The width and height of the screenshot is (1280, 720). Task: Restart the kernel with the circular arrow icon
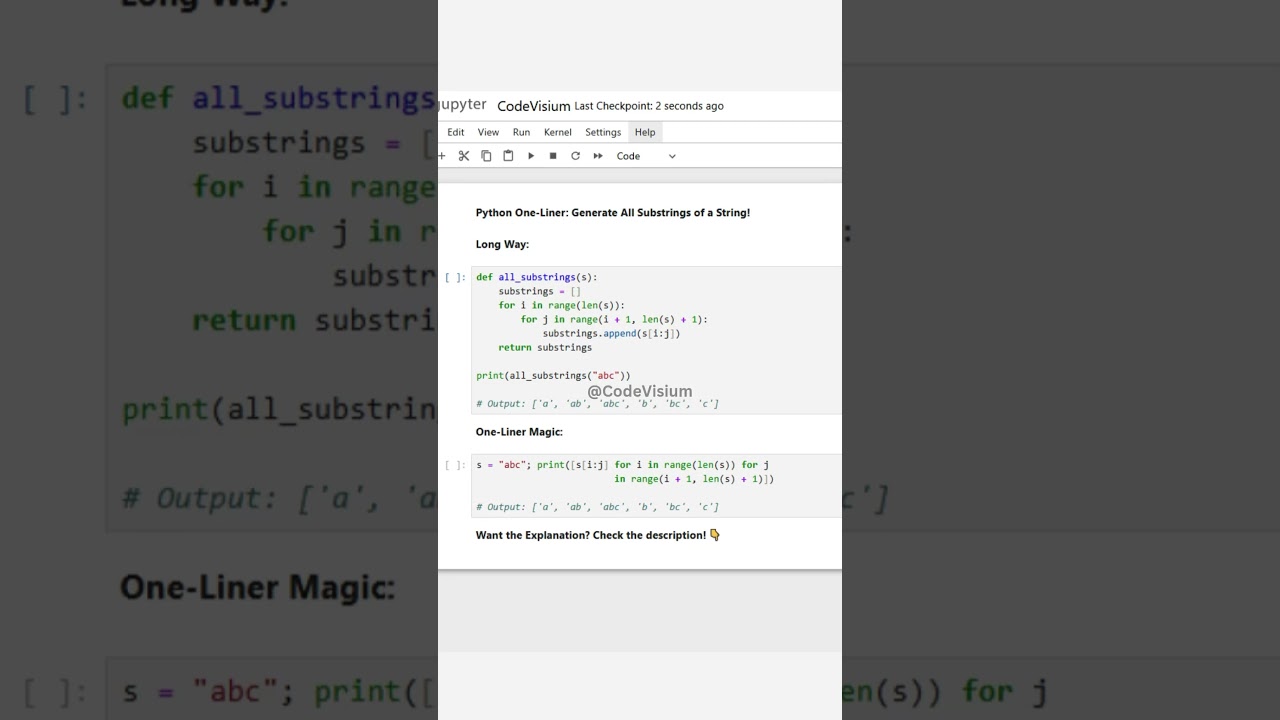click(x=575, y=156)
